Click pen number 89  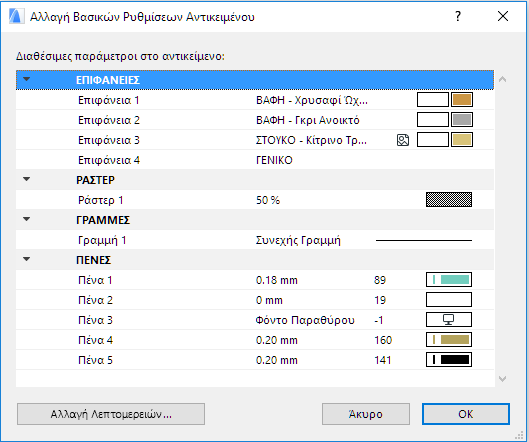380,280
